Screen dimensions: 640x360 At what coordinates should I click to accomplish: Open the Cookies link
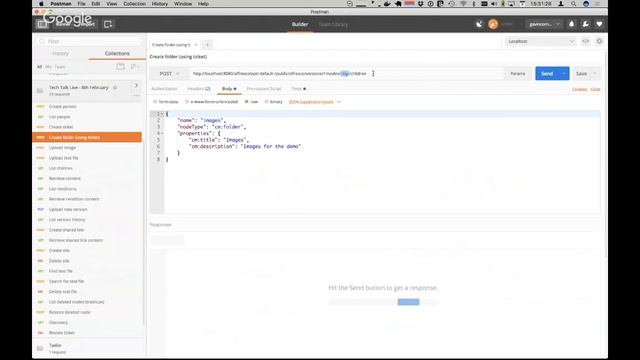pyautogui.click(x=579, y=89)
